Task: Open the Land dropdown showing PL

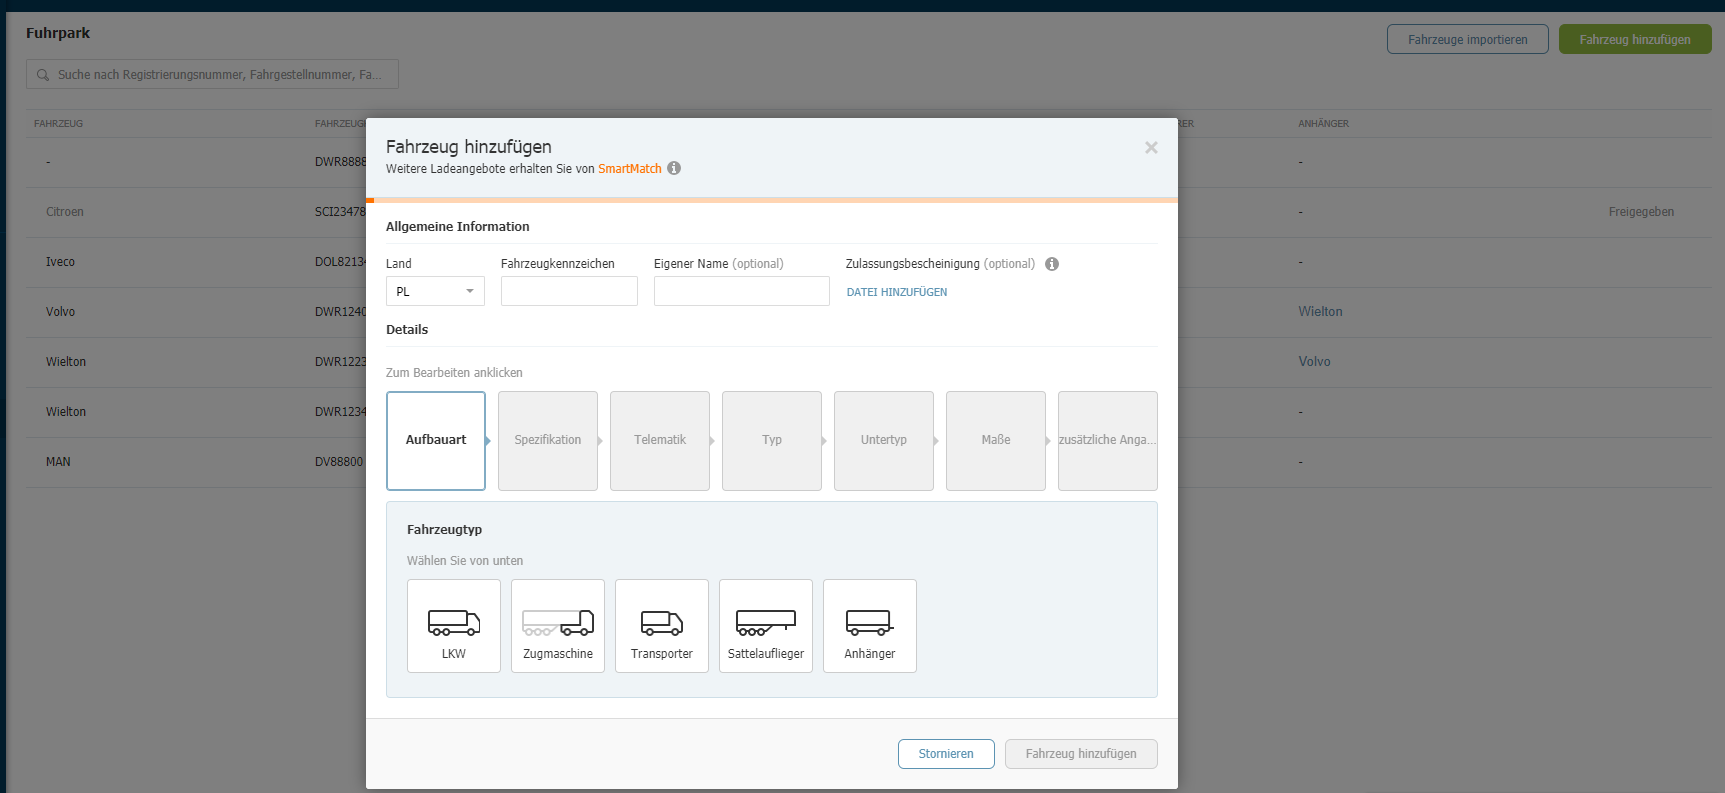Action: click(435, 291)
